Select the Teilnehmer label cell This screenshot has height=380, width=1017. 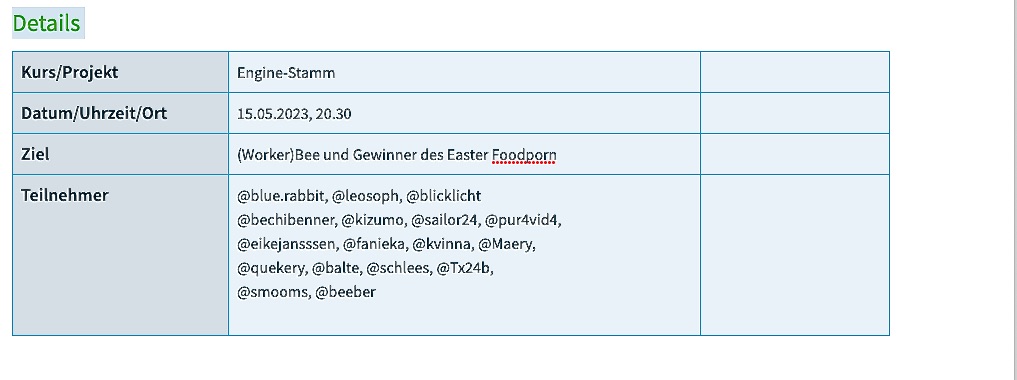tap(121, 255)
